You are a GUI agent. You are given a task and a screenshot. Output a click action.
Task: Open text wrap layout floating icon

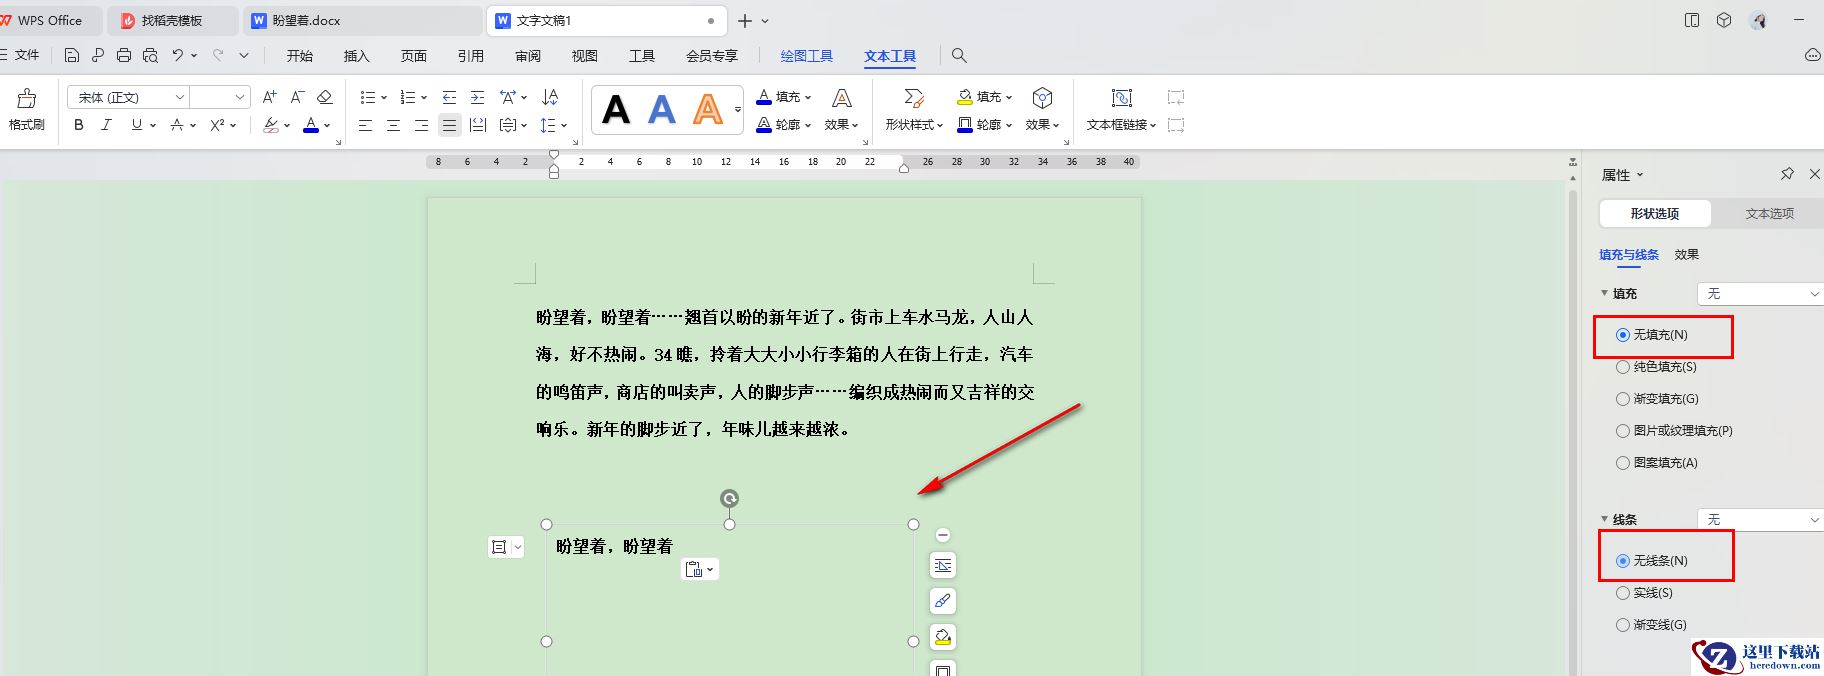pyautogui.click(x=943, y=565)
